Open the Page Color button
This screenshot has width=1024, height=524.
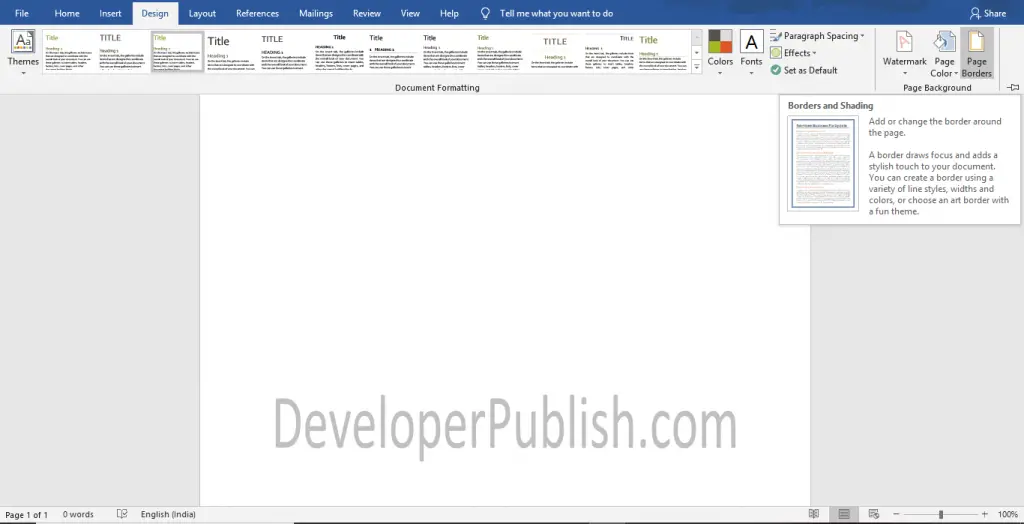[944, 53]
